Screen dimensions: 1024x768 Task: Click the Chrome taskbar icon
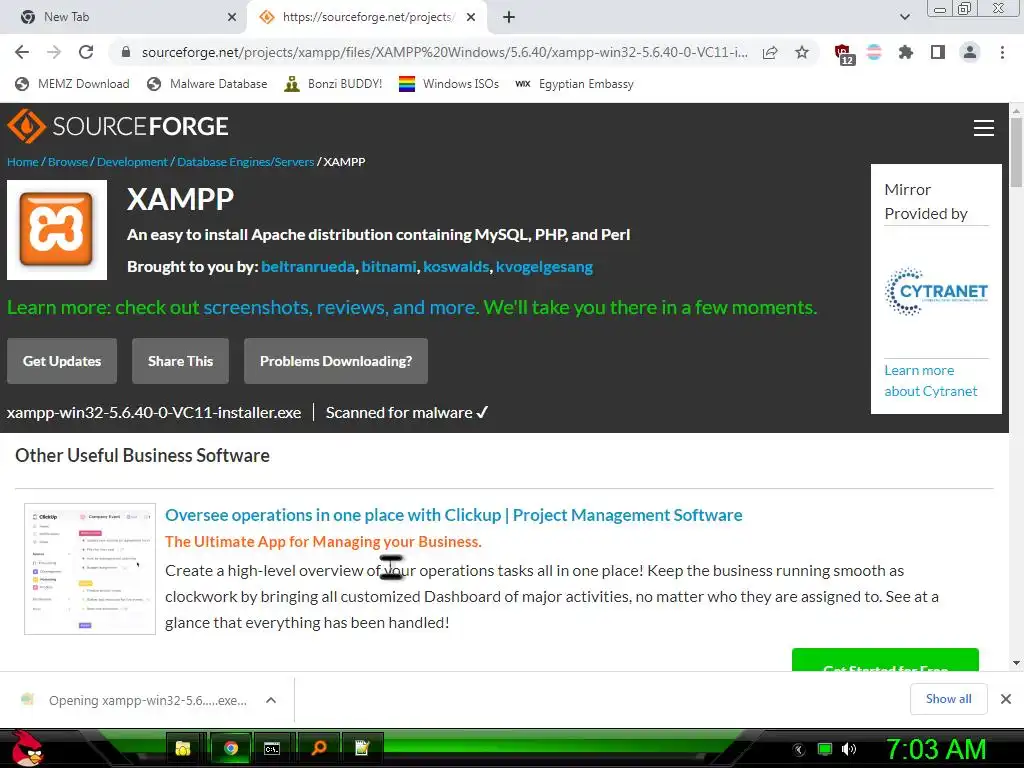[230, 748]
